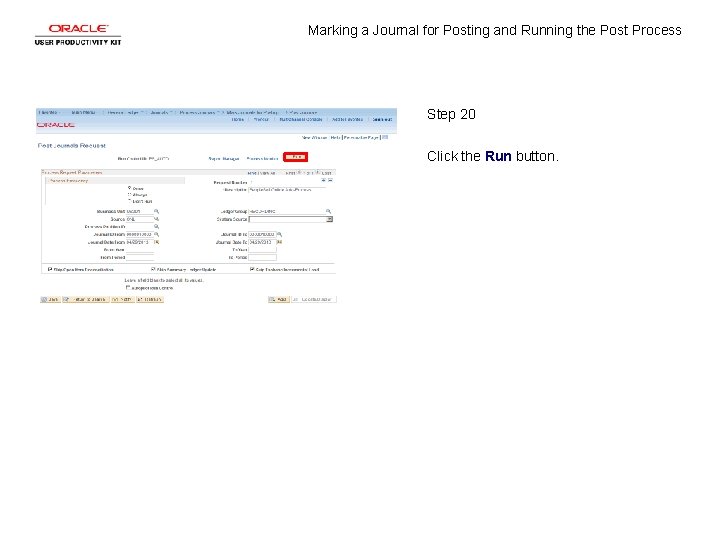Click the Notify button
Image resolution: width=720 pixels, height=540 pixels.
point(123,299)
